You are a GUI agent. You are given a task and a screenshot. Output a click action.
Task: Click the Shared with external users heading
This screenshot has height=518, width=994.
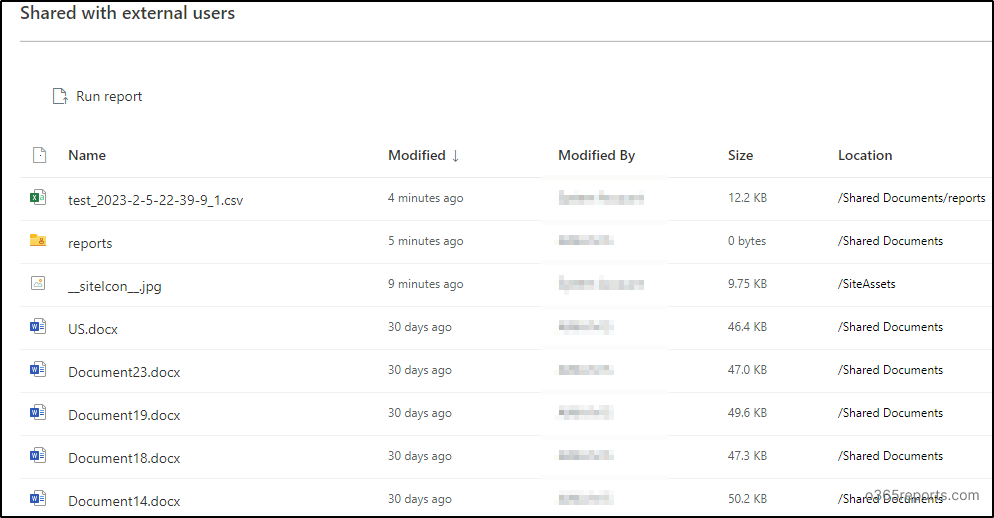[x=127, y=13]
